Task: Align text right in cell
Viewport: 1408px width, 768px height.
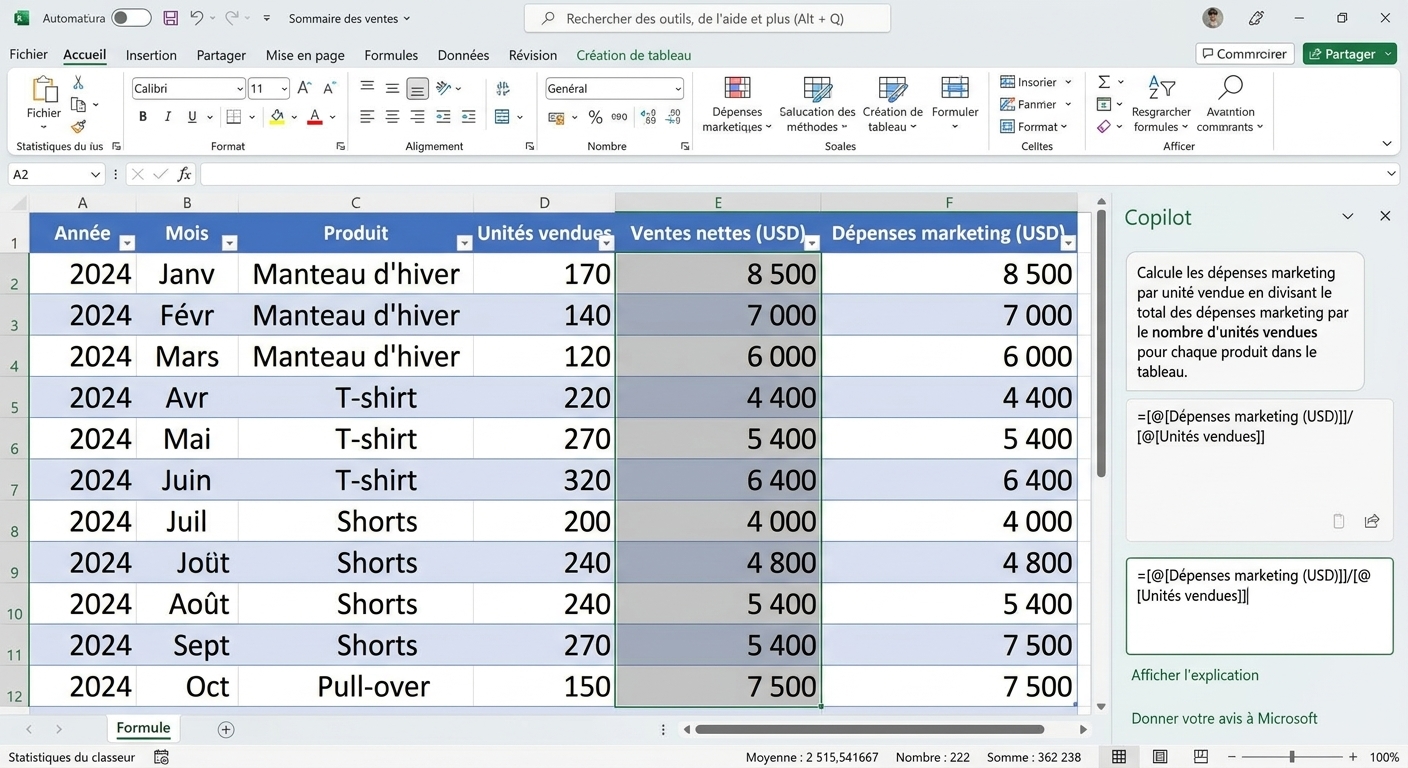Action: point(417,117)
